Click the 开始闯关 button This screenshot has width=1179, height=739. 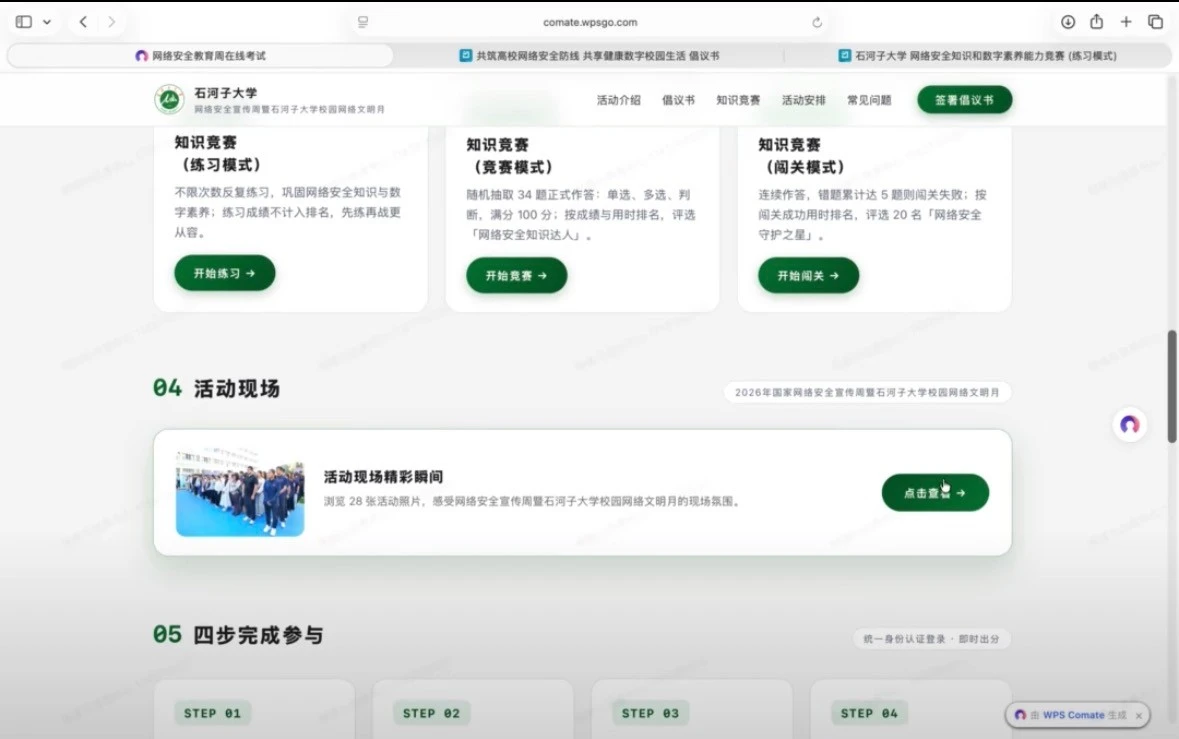(808, 275)
